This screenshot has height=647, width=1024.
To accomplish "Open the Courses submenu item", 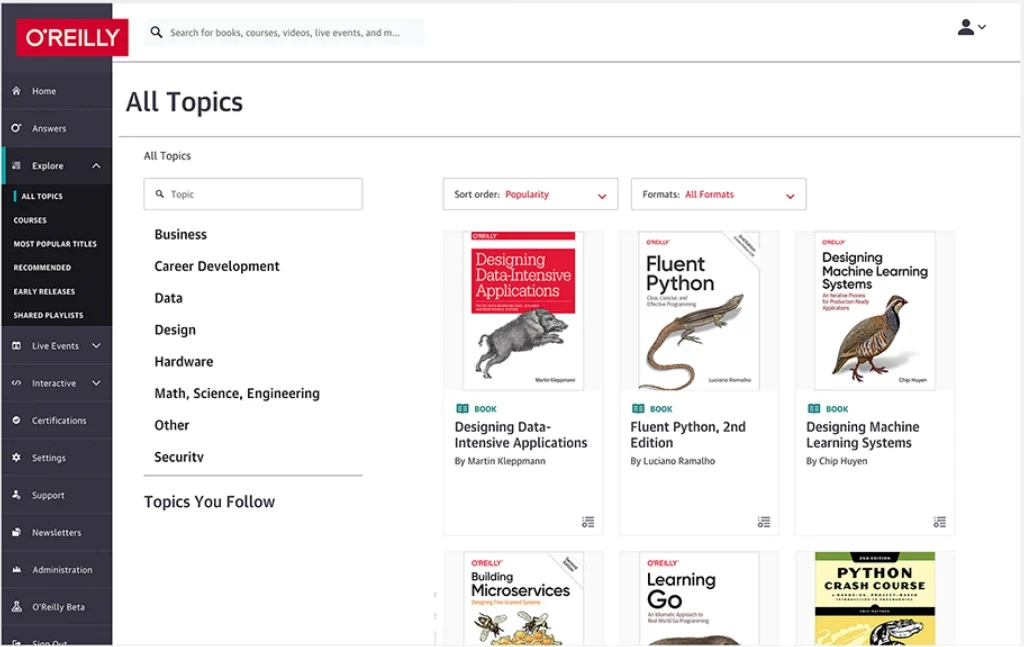I will coord(30,220).
